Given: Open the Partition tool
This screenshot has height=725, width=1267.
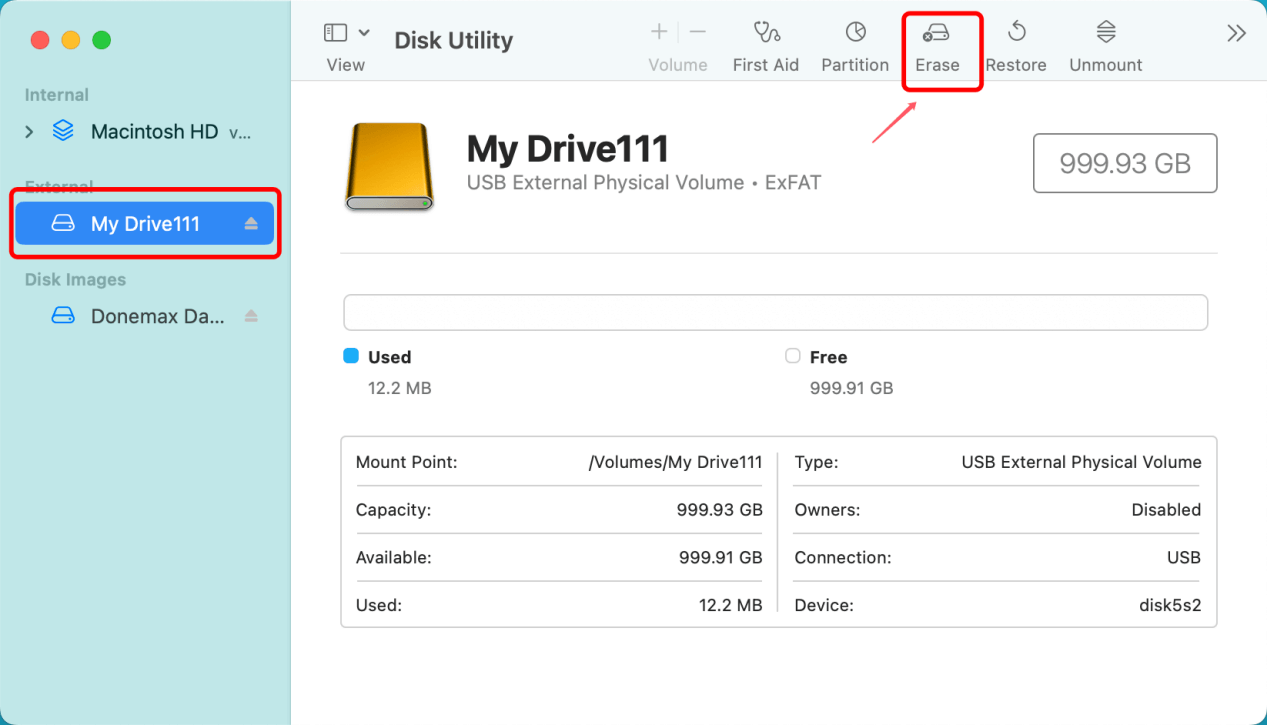Looking at the screenshot, I should (x=855, y=33).
